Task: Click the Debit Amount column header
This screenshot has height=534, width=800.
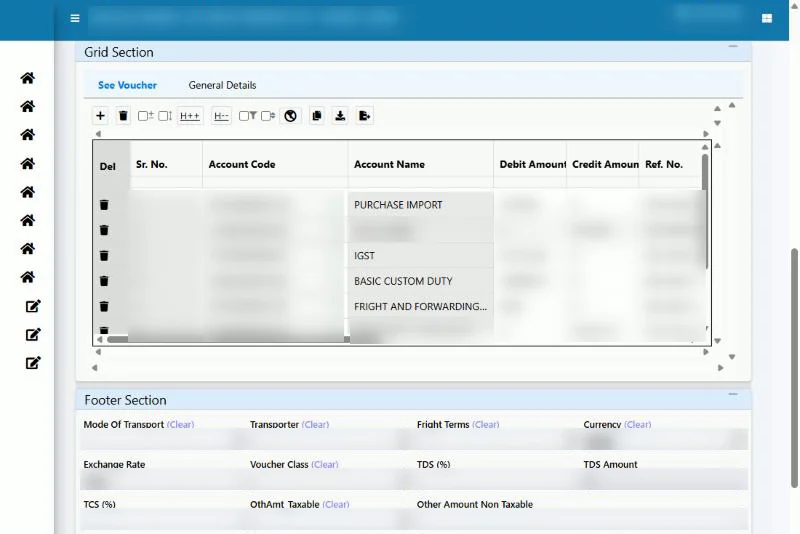Action: pyautogui.click(x=530, y=164)
